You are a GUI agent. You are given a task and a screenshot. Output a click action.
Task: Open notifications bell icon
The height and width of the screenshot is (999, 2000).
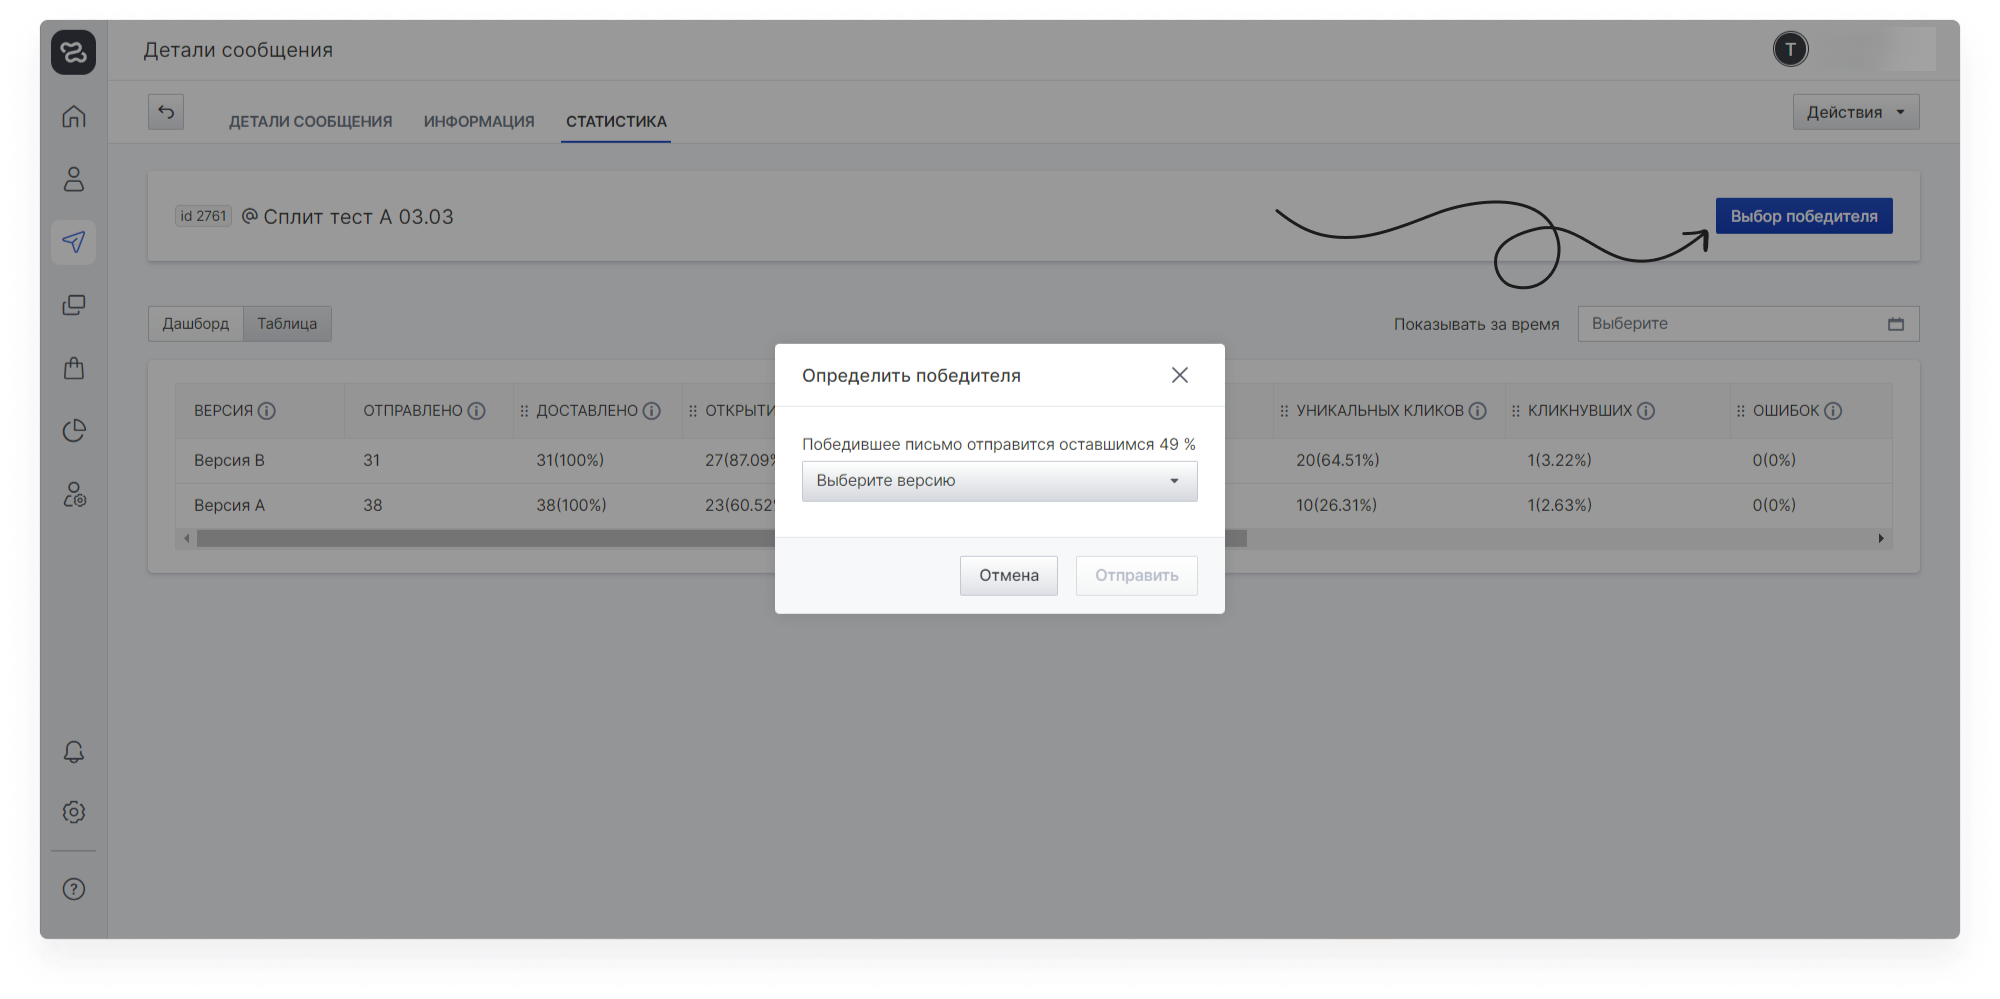pos(74,752)
